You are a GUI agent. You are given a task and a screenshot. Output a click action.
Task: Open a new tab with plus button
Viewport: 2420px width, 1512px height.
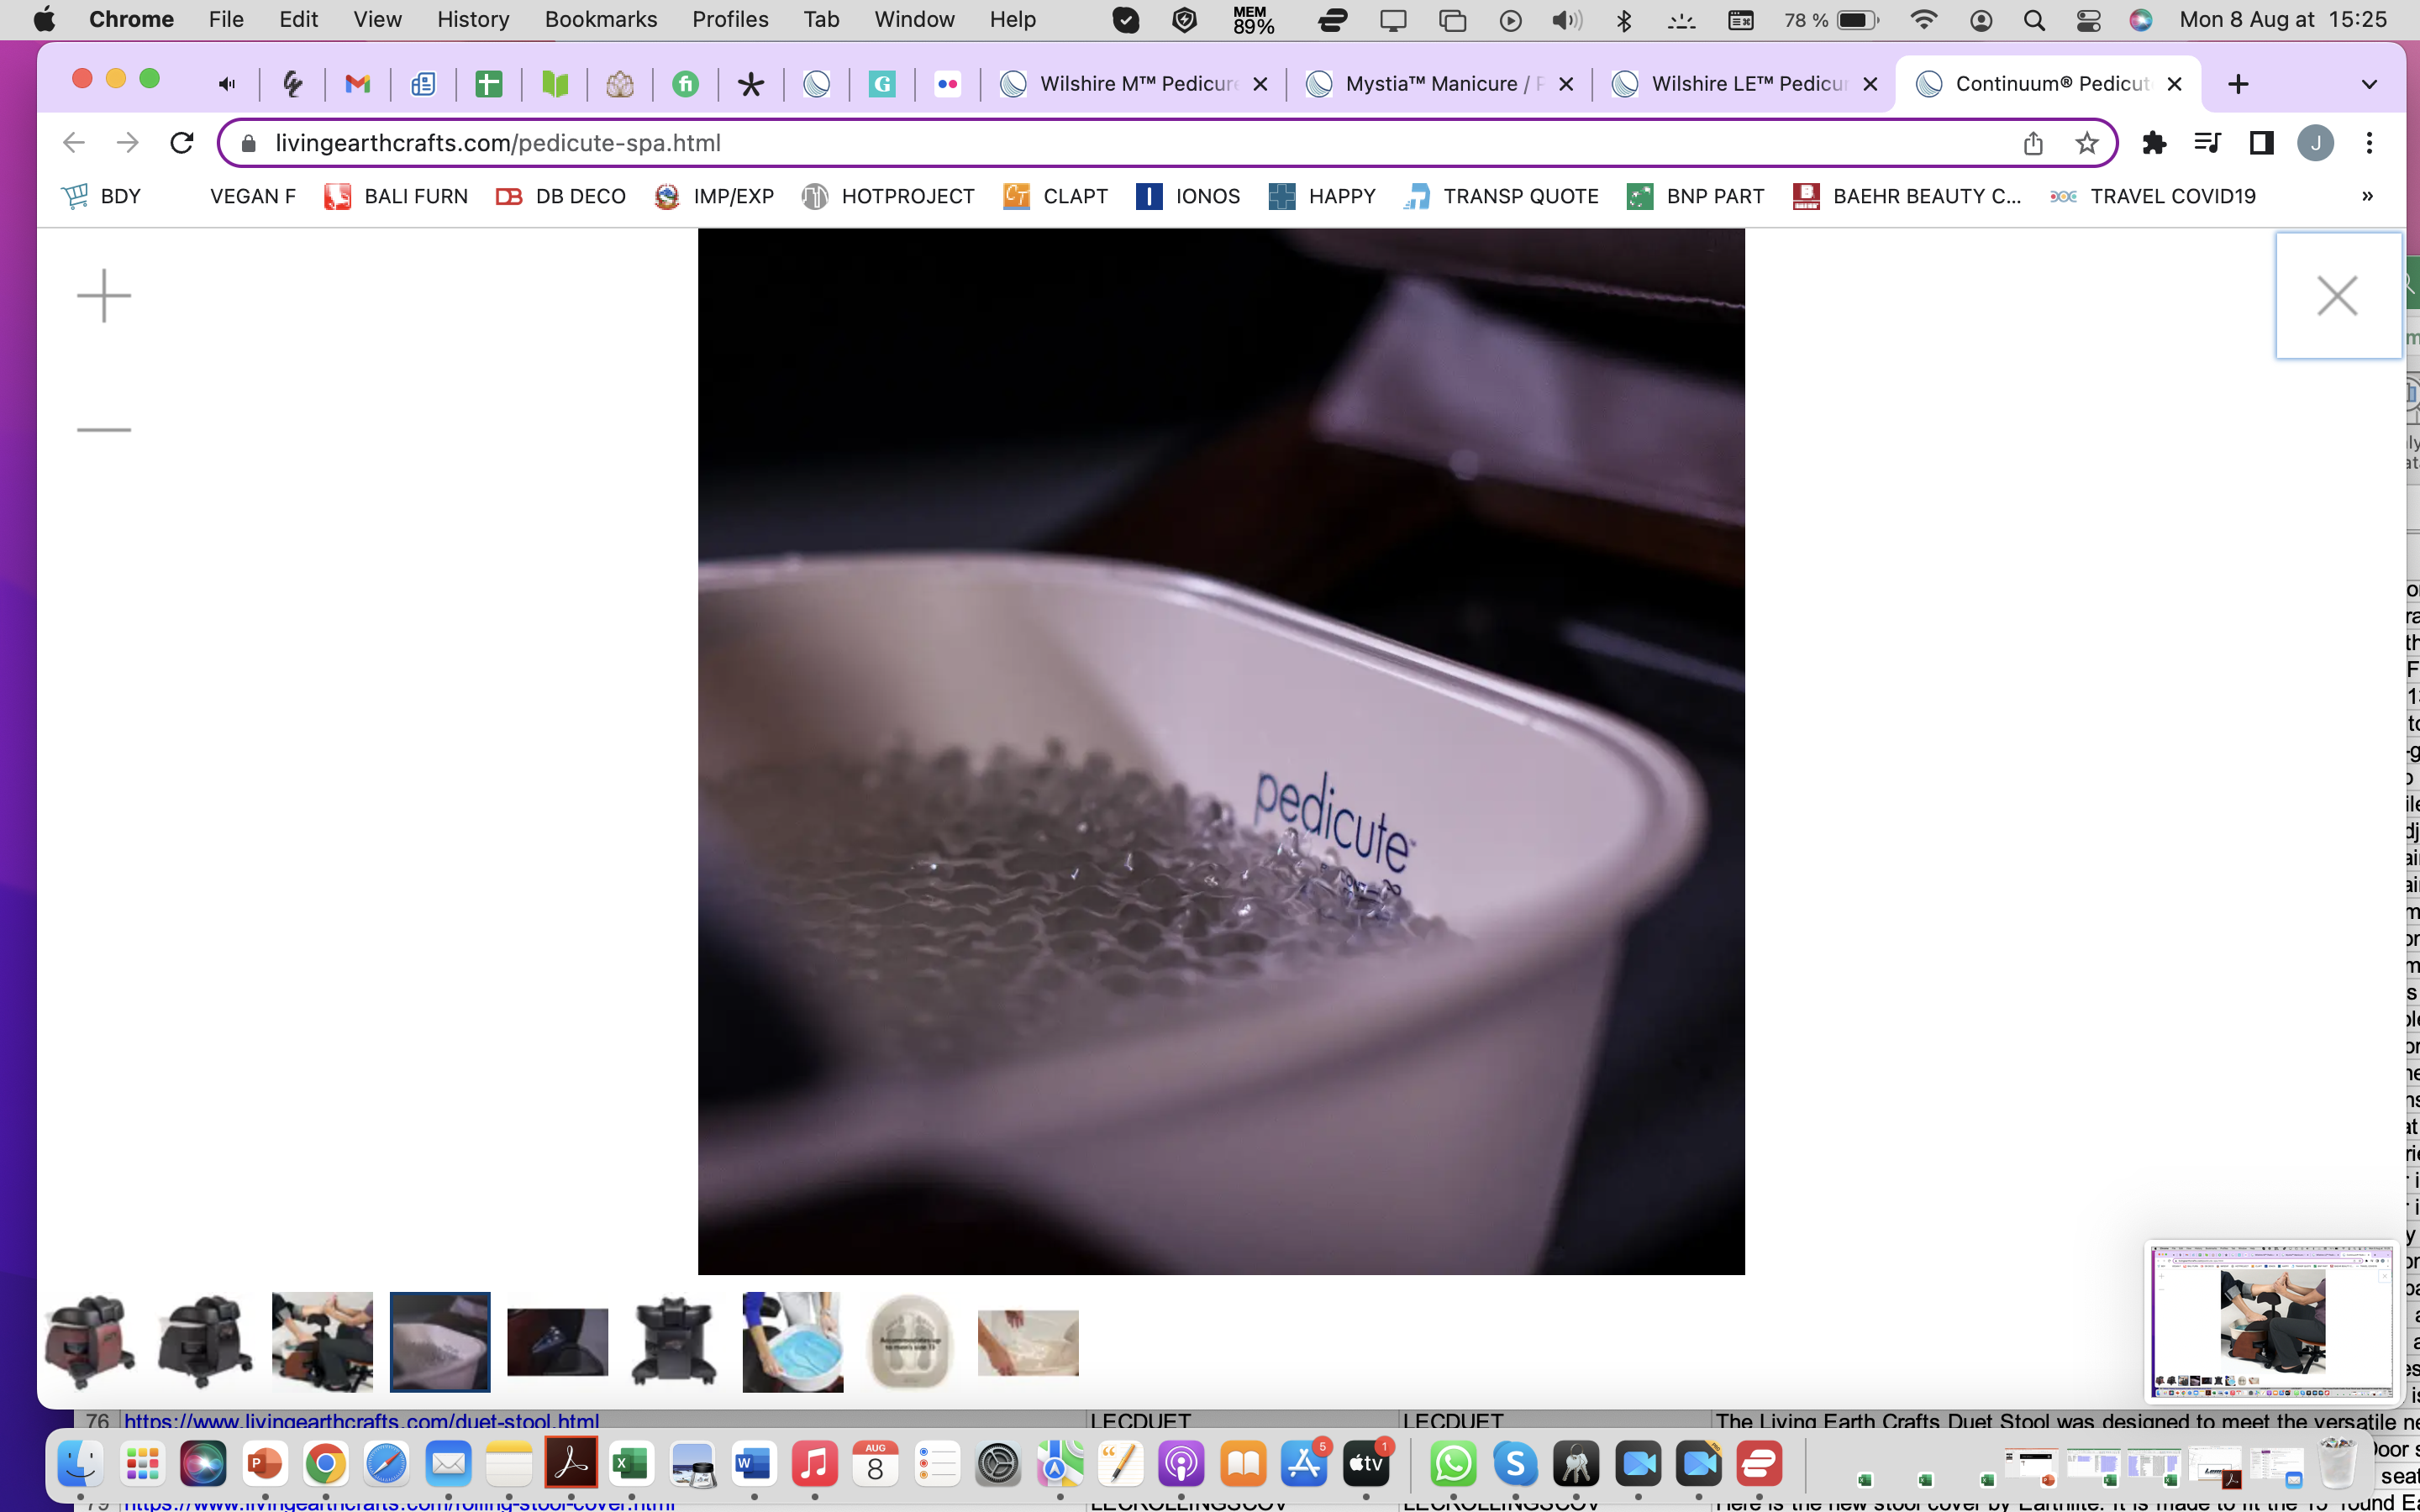2238,84
